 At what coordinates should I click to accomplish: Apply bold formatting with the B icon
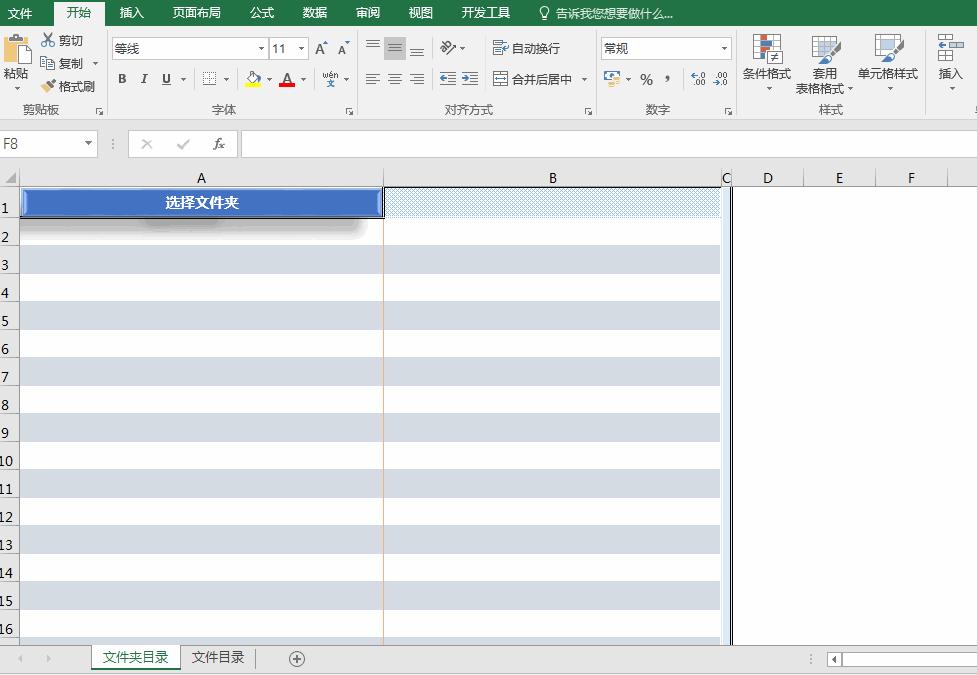coord(121,78)
